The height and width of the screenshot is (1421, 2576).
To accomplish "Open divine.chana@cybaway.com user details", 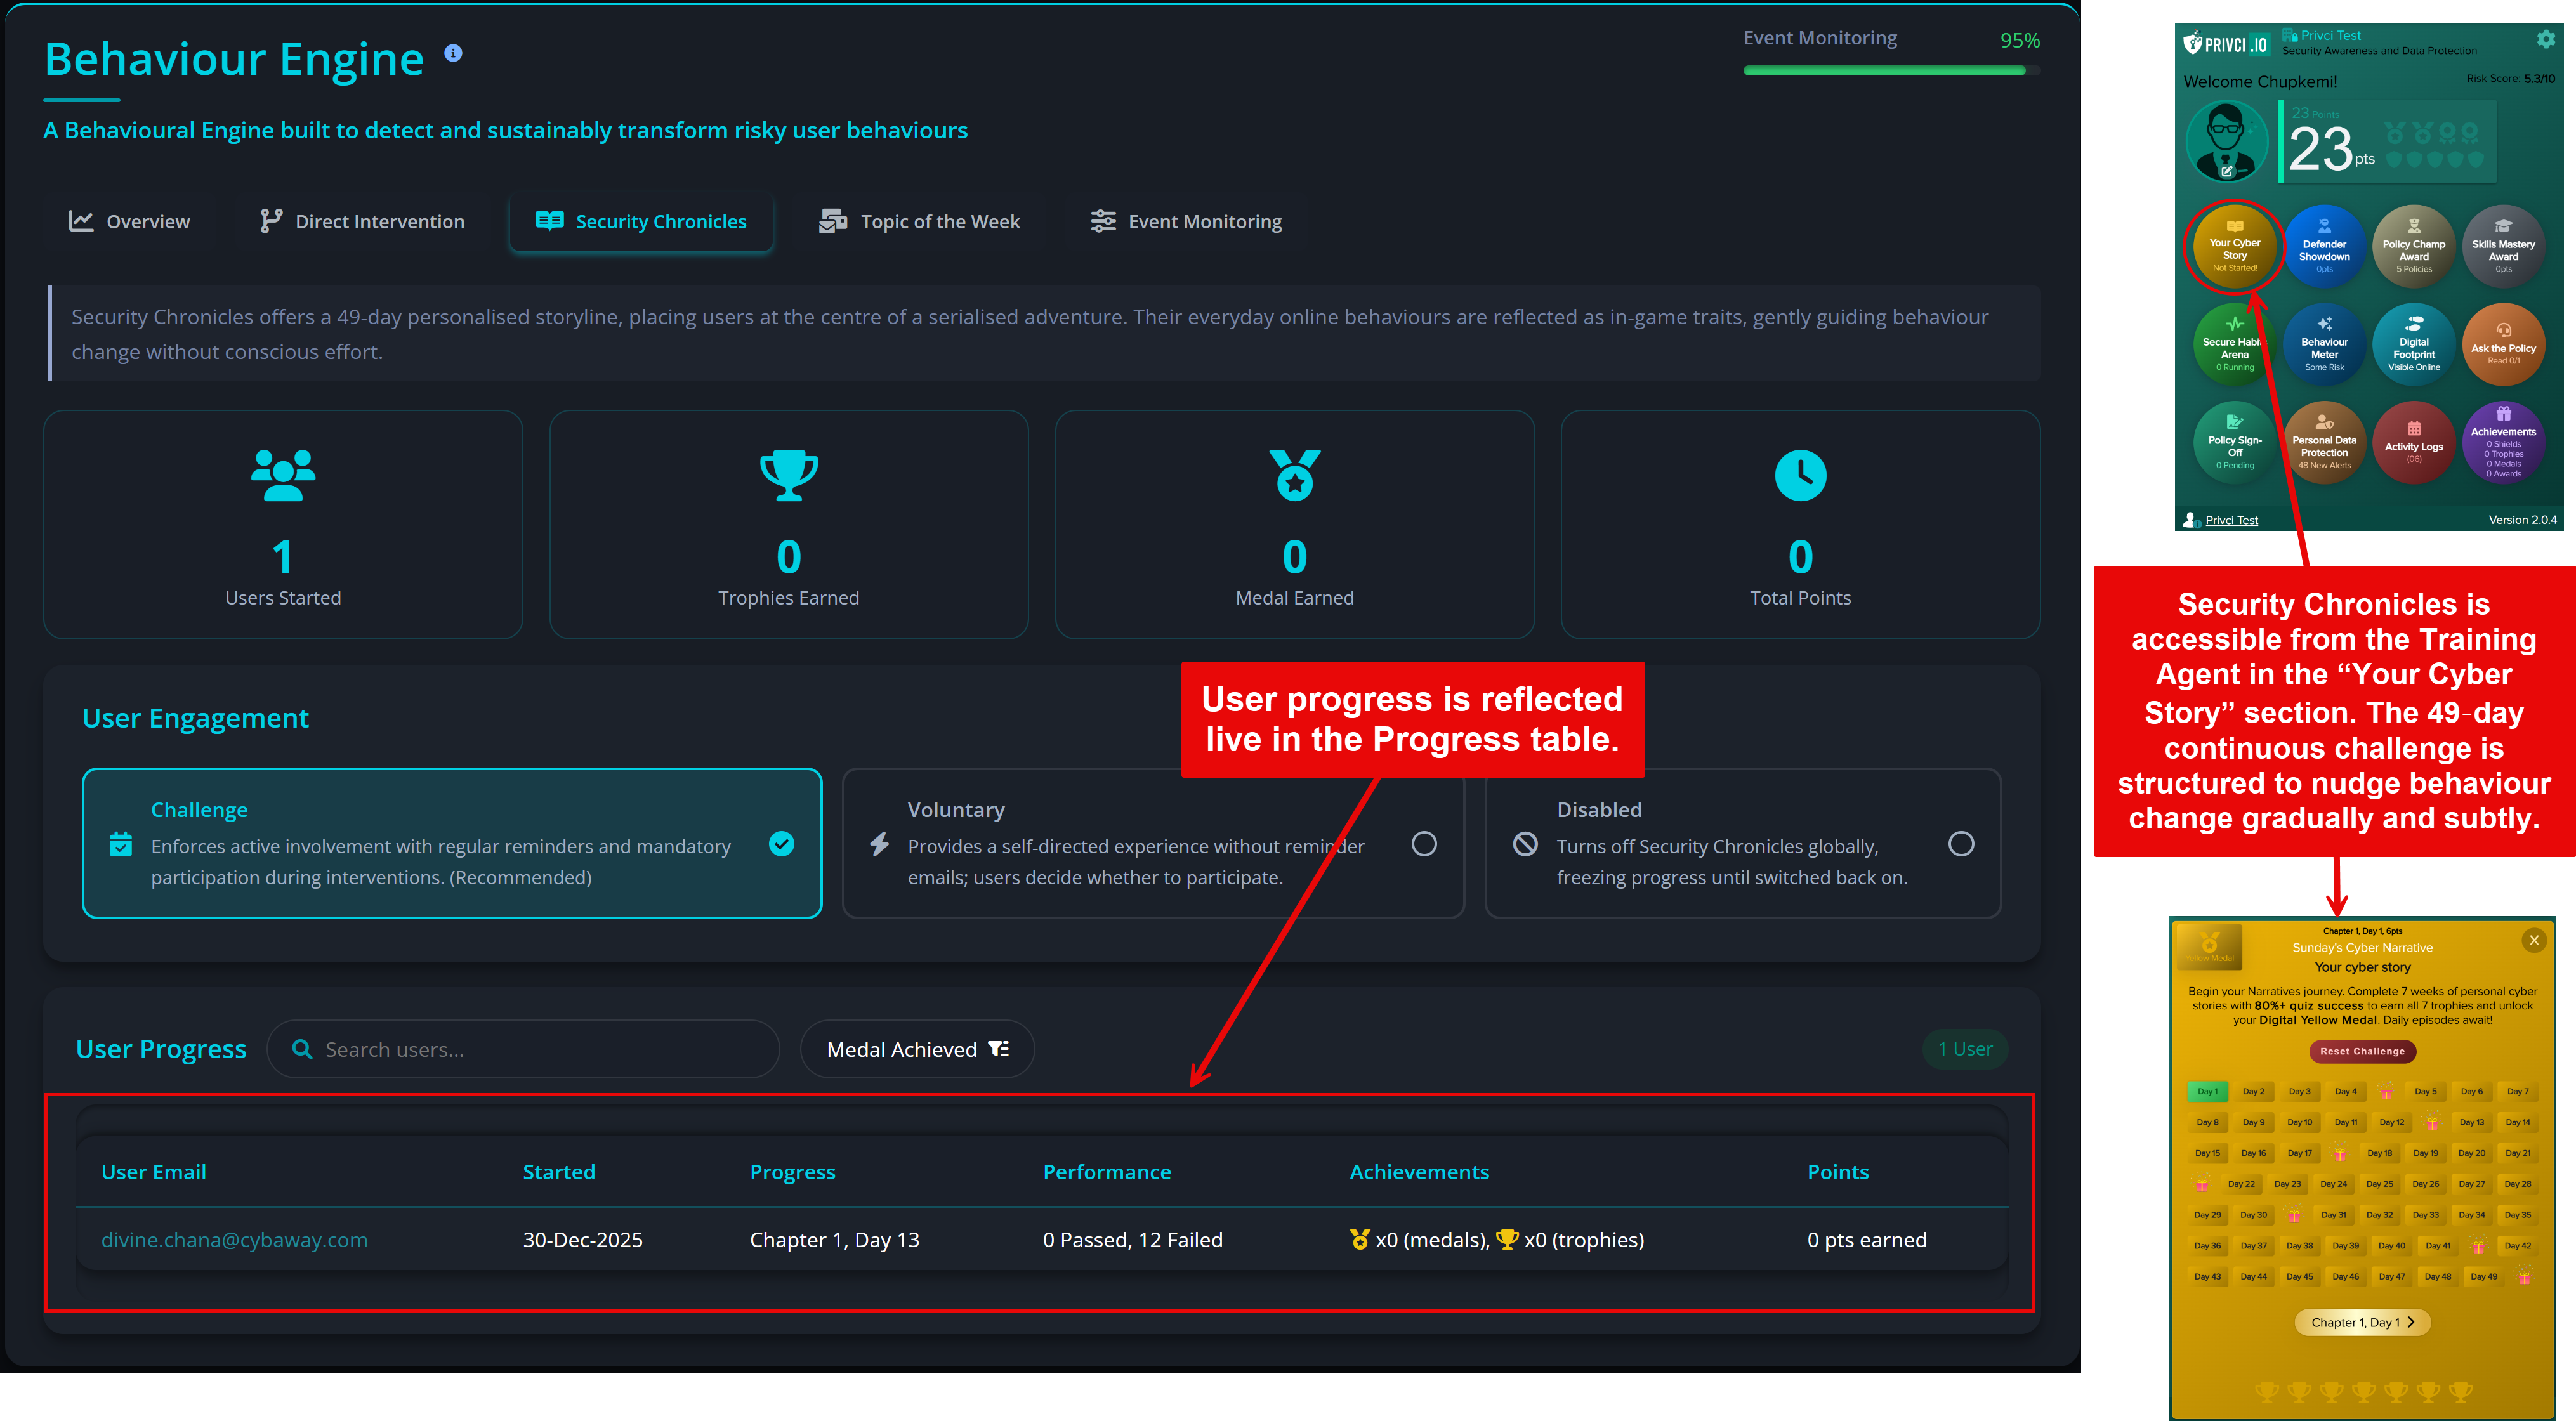I will pyautogui.click(x=235, y=1239).
